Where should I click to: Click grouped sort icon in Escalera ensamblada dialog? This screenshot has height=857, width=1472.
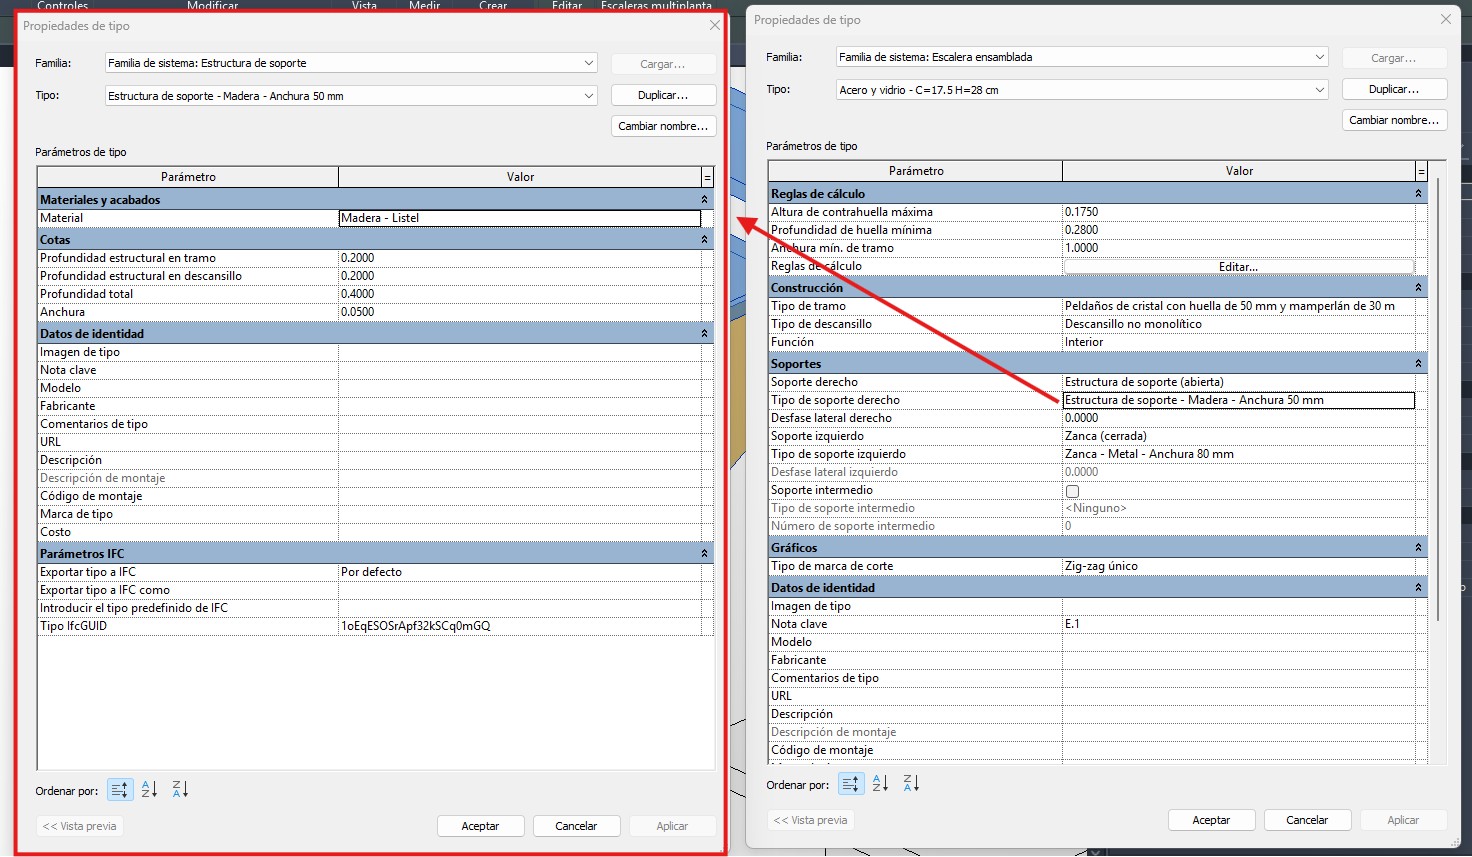(850, 784)
